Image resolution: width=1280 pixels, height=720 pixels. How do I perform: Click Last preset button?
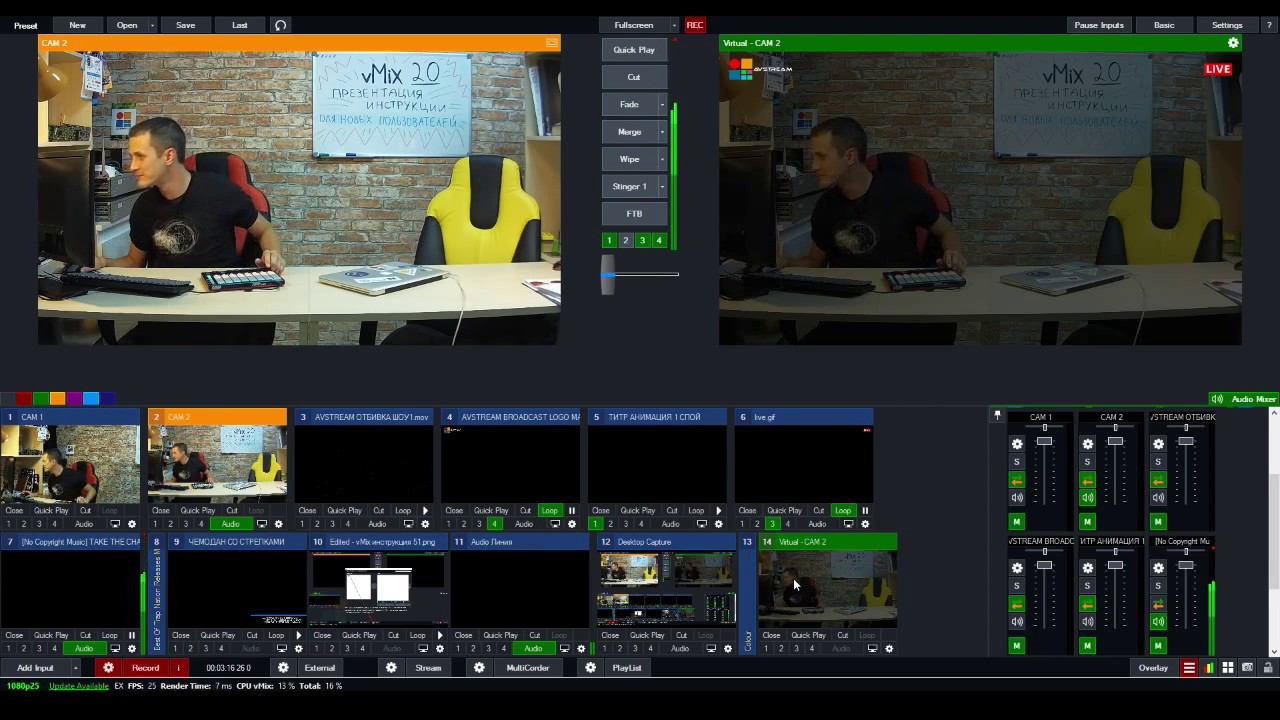[x=240, y=25]
